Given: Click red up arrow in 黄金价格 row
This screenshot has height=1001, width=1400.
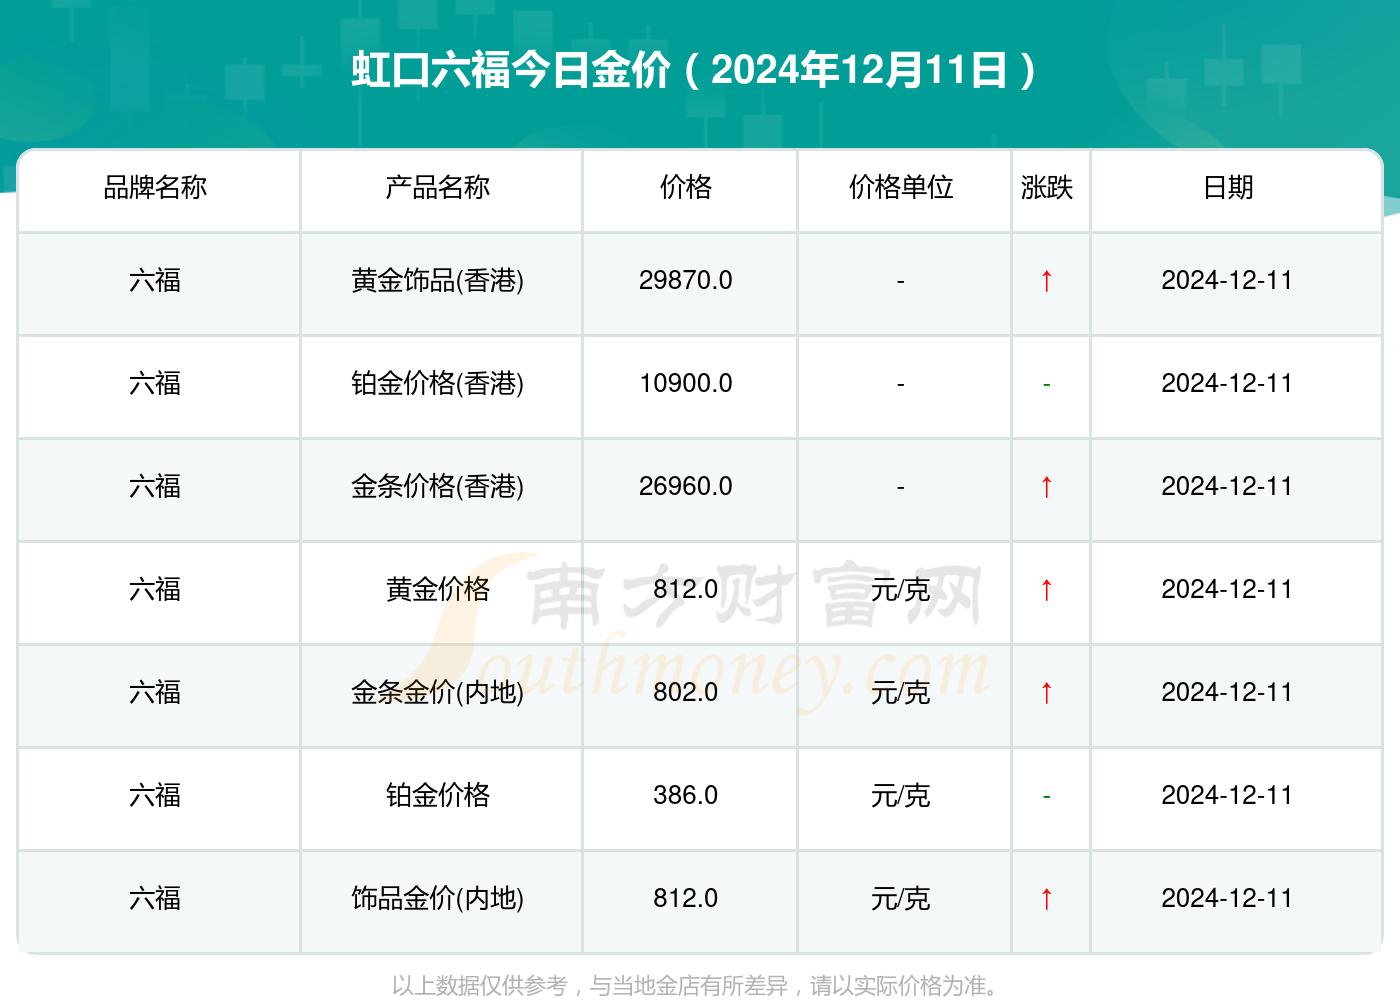Looking at the screenshot, I should 1047,589.
